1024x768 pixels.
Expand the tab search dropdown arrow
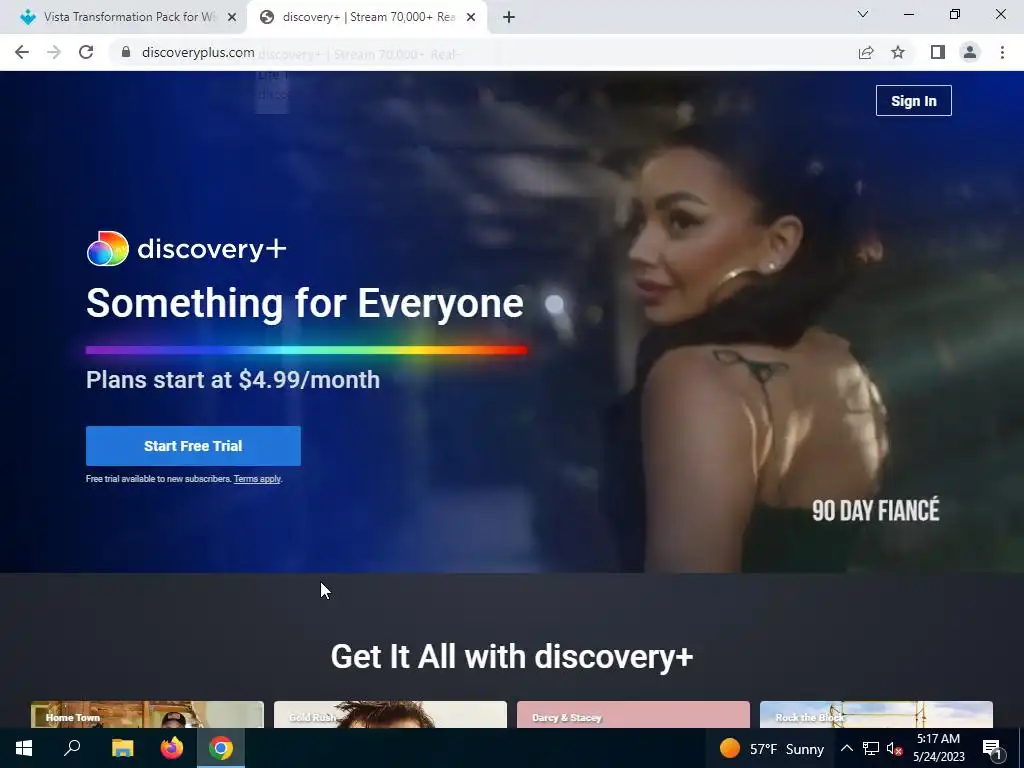coord(863,14)
